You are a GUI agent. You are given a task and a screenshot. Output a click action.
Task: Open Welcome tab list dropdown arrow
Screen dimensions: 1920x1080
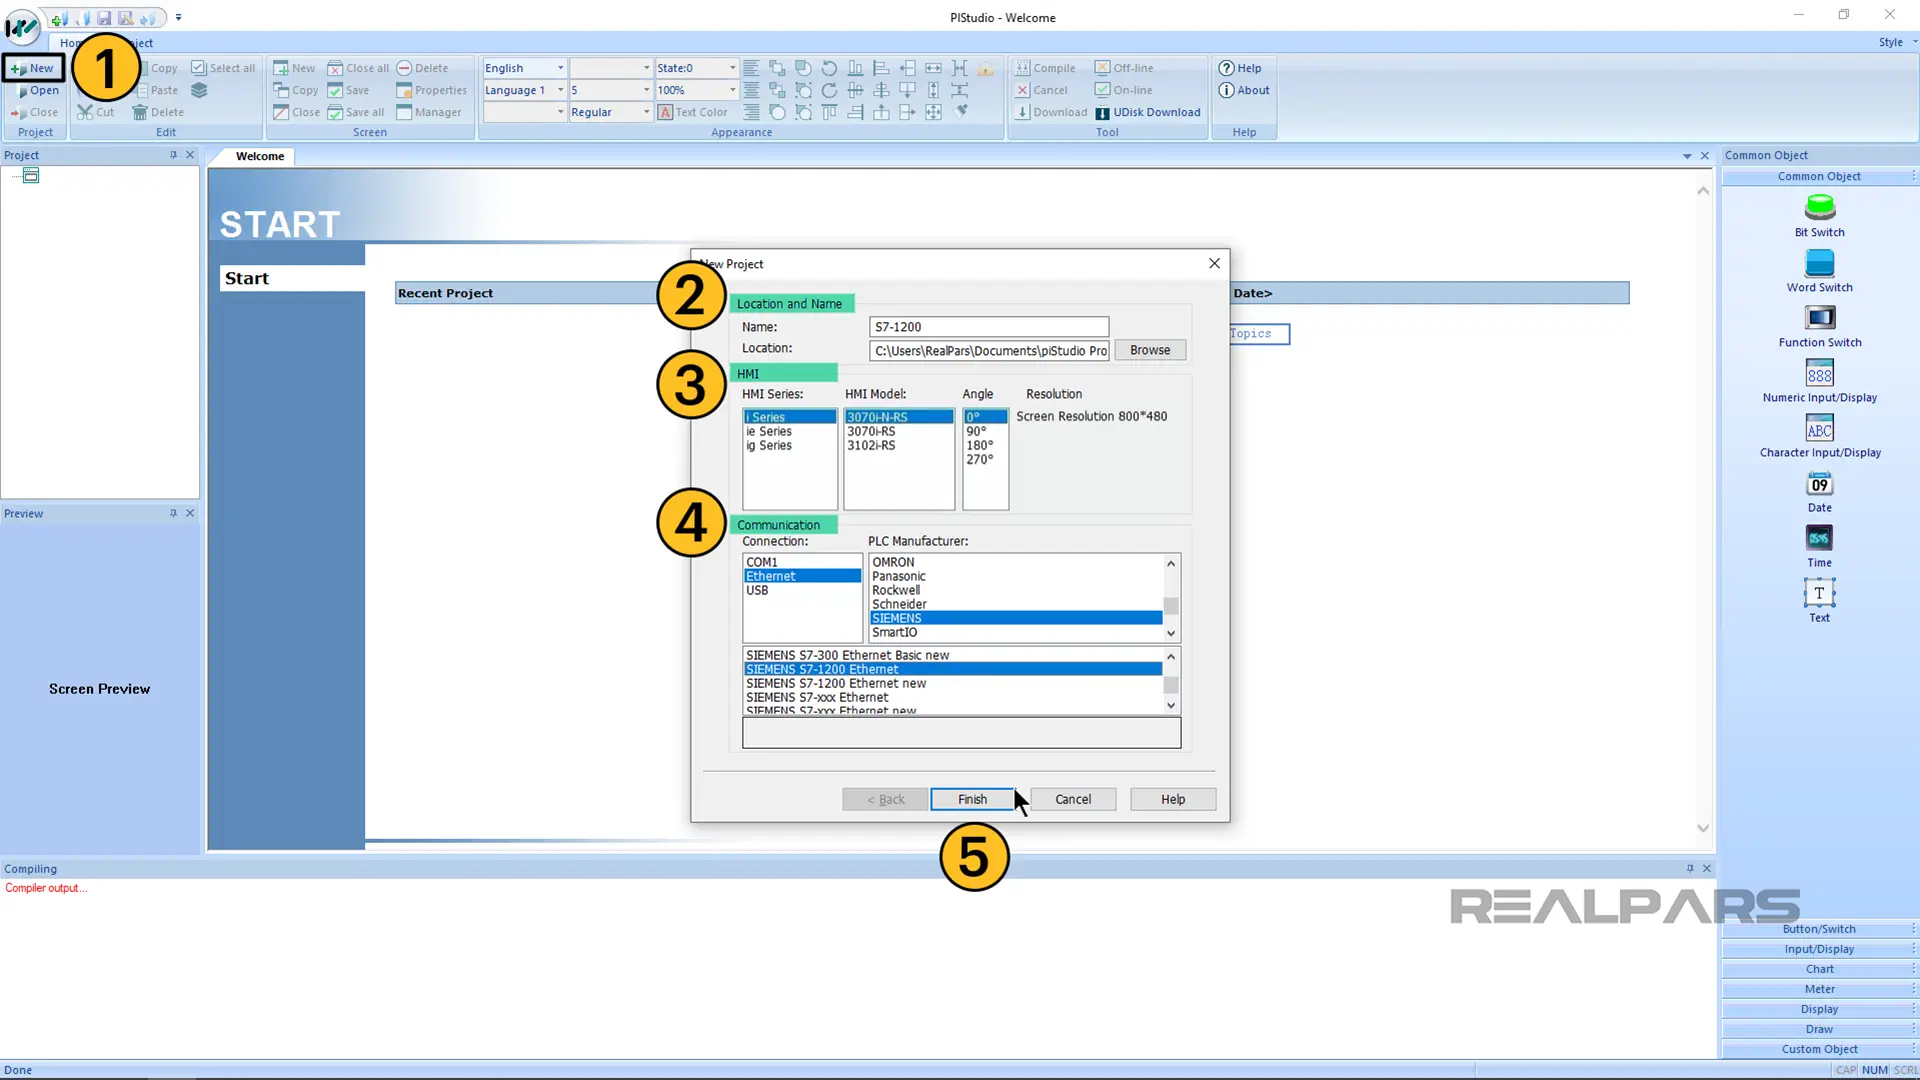[1687, 156]
